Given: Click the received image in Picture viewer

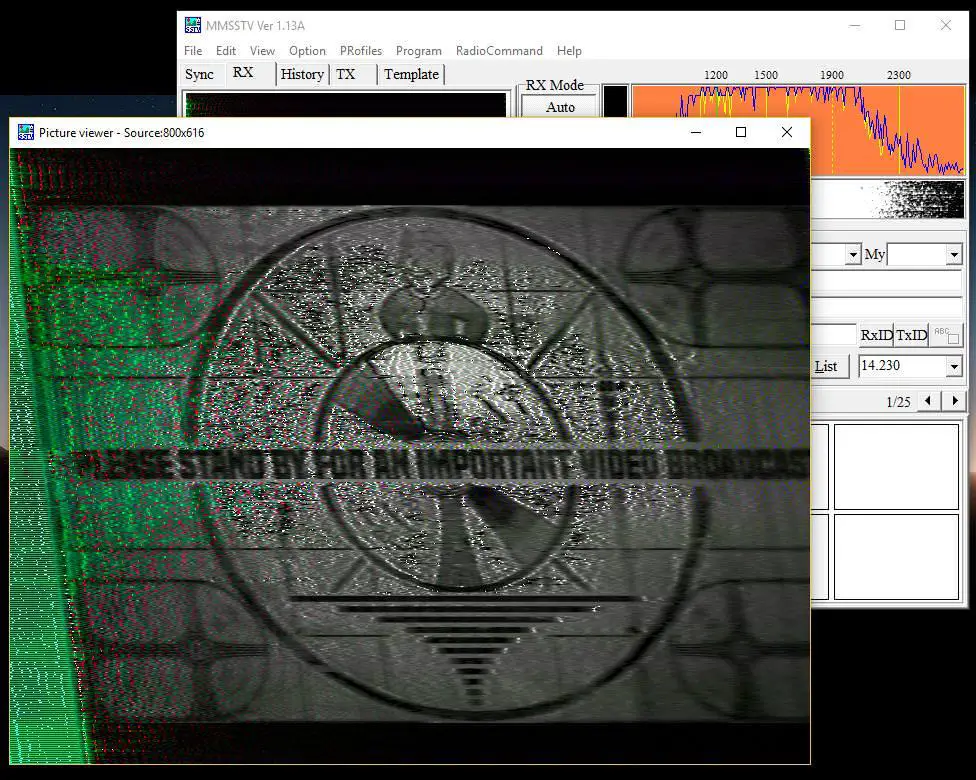Looking at the screenshot, I should 410,456.
